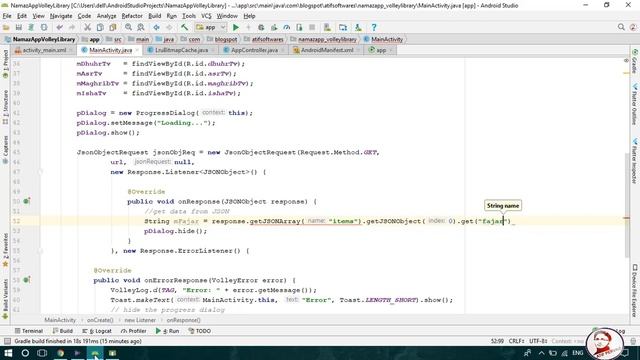The height and width of the screenshot is (360, 640).
Task: Select the atifsoftwares breadcrumb folder
Action: click(264, 40)
